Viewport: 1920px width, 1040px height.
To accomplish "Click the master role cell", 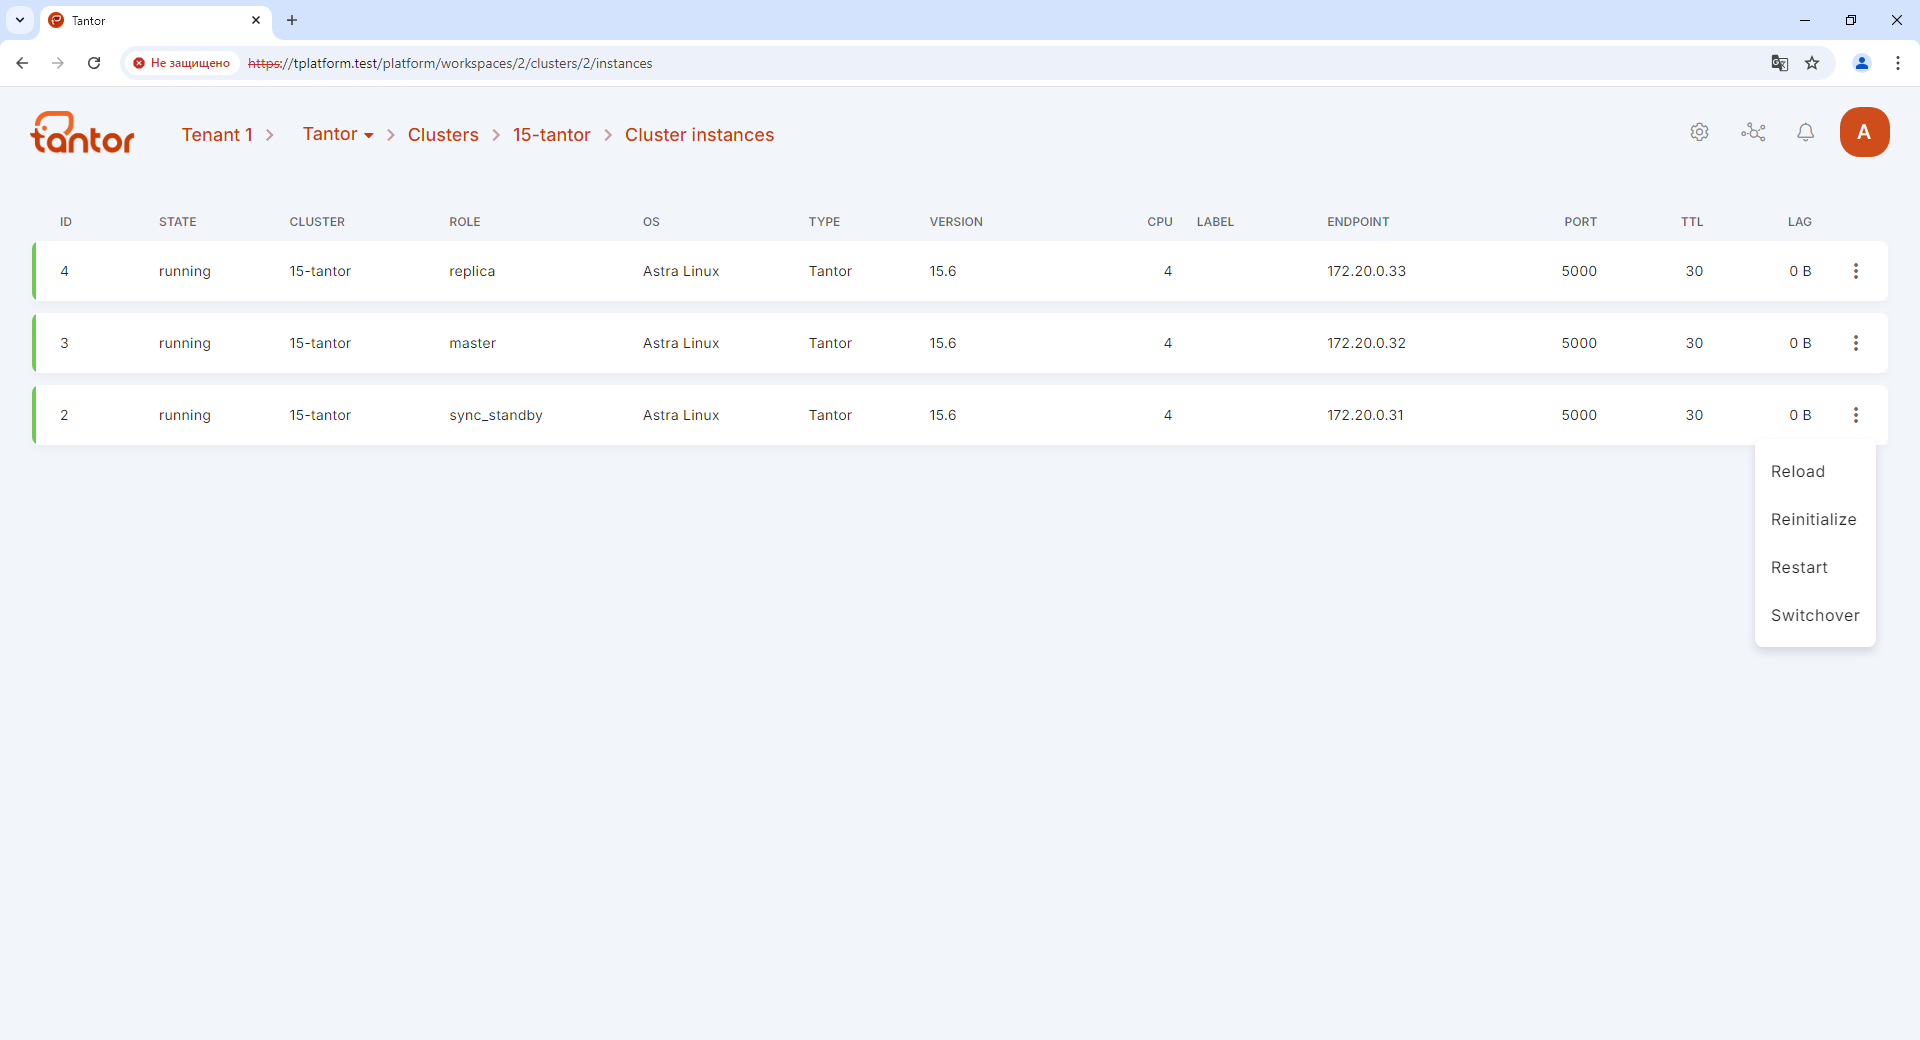I will 472,343.
